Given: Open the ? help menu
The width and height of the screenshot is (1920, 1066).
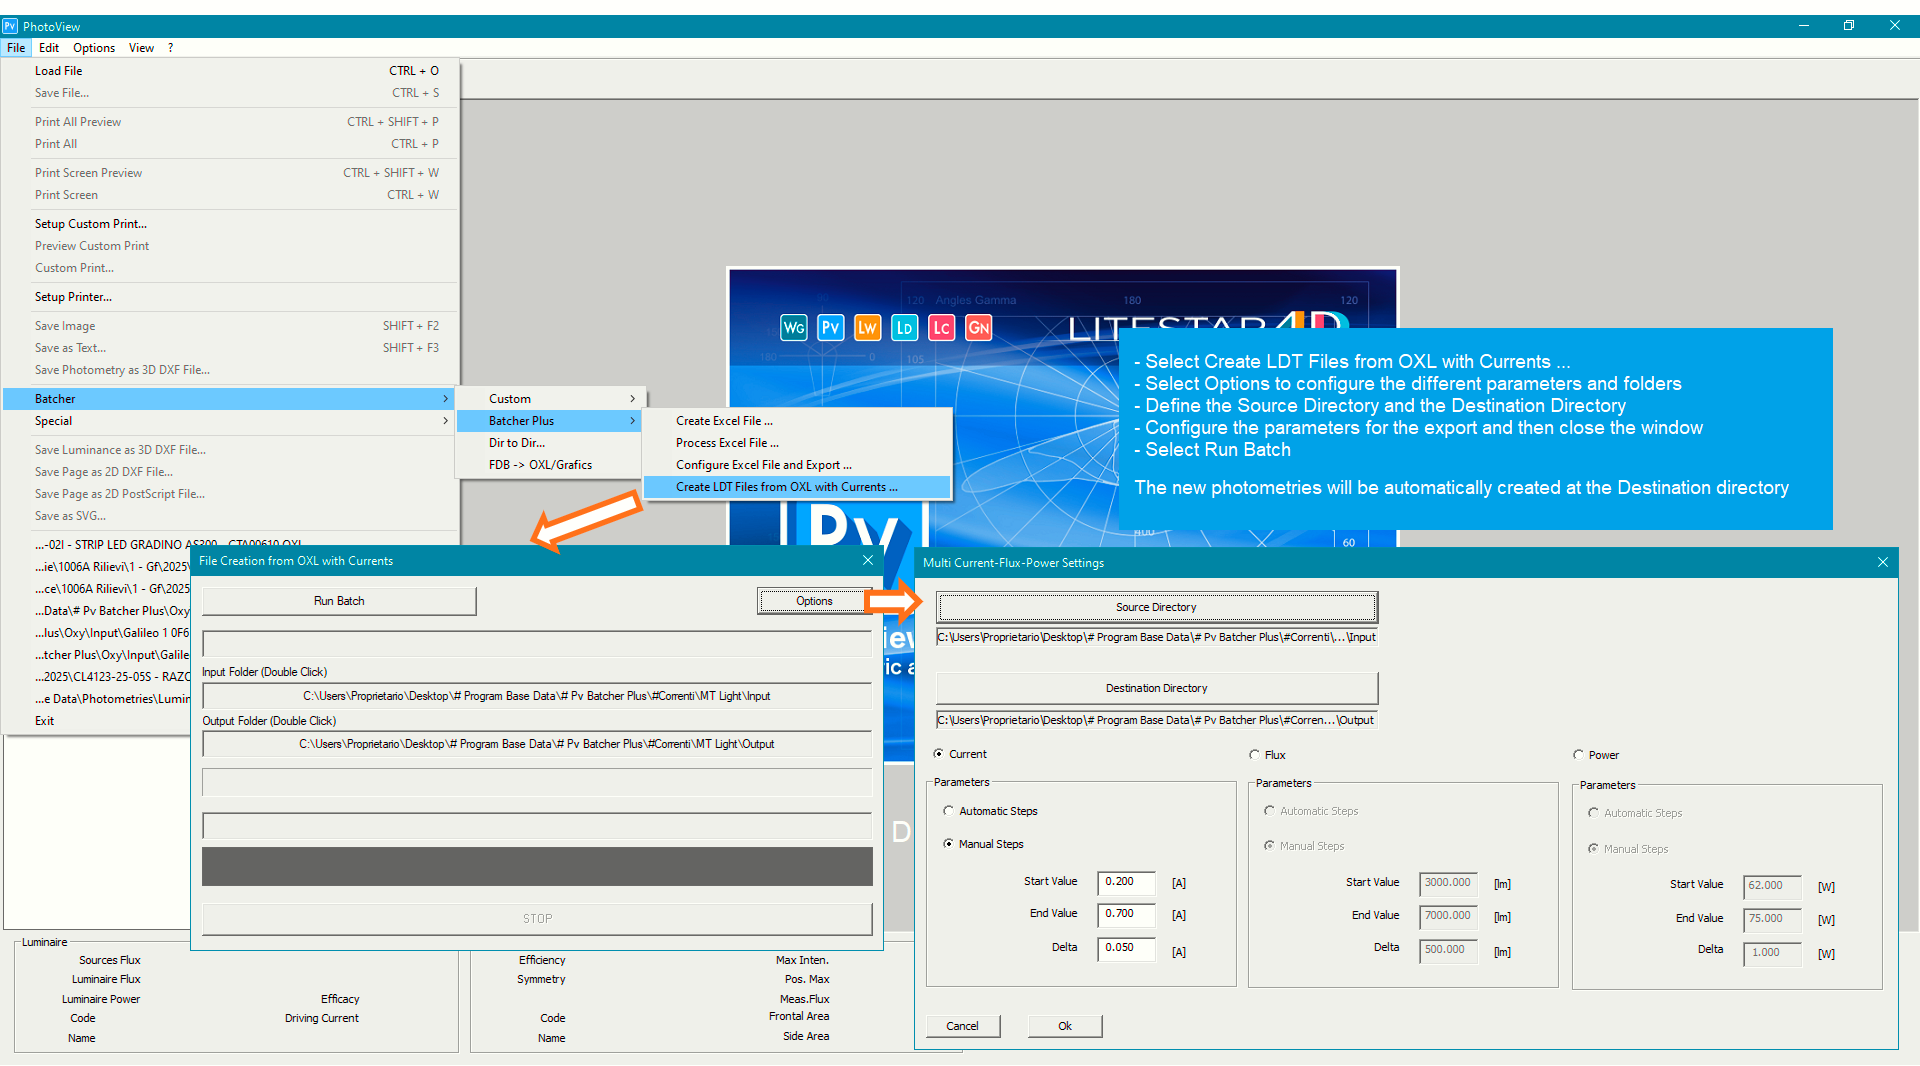Looking at the screenshot, I should (x=171, y=48).
